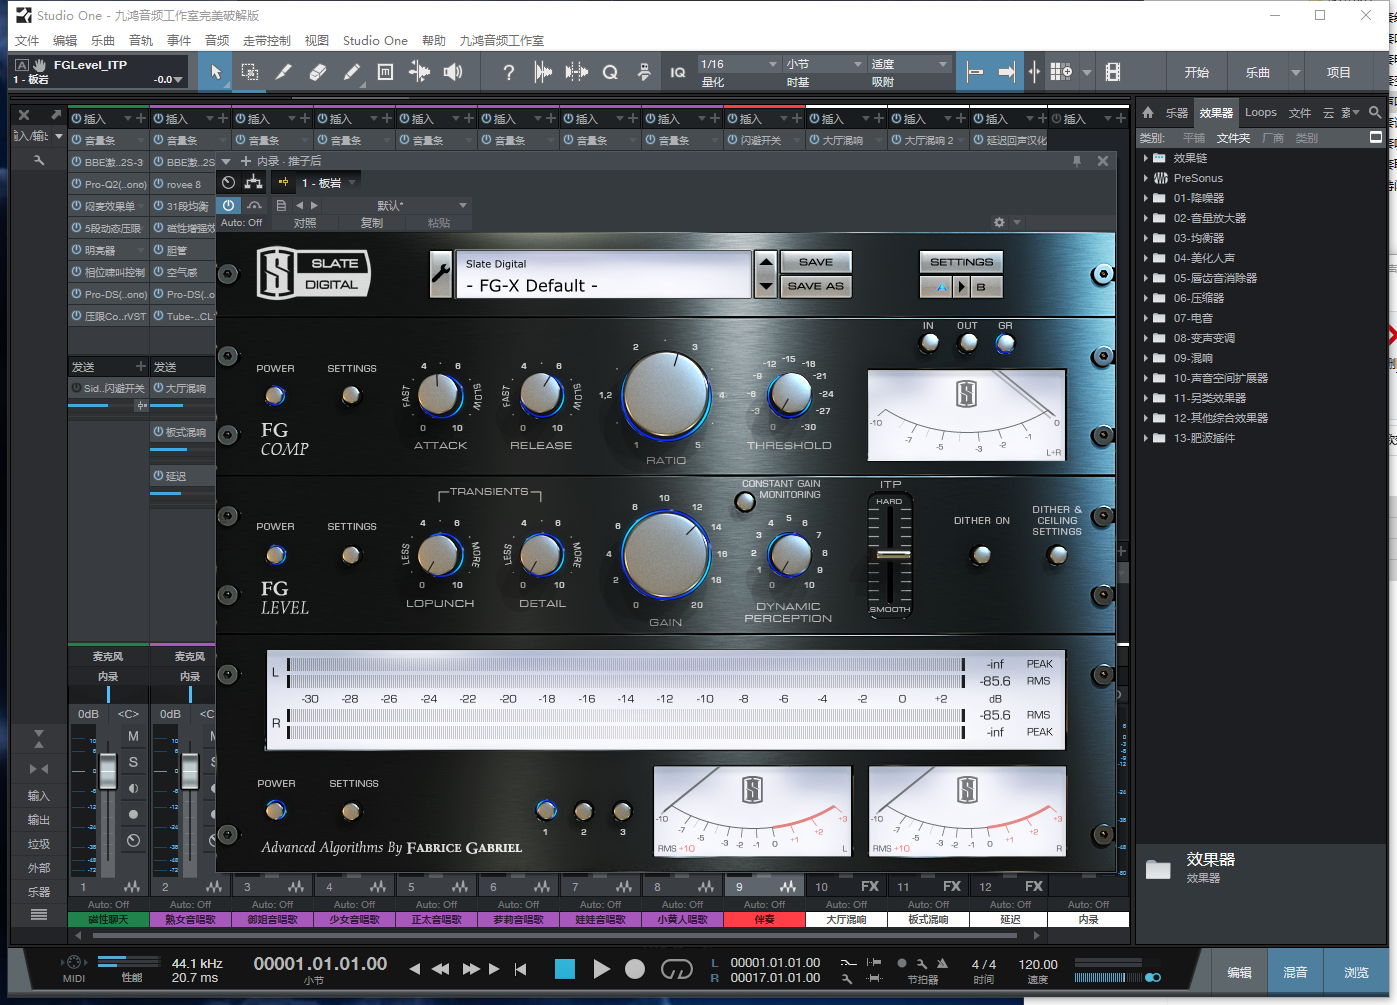Select the Arrow tool in toolbar
Image resolution: width=1397 pixels, height=1005 pixels.
216,72
